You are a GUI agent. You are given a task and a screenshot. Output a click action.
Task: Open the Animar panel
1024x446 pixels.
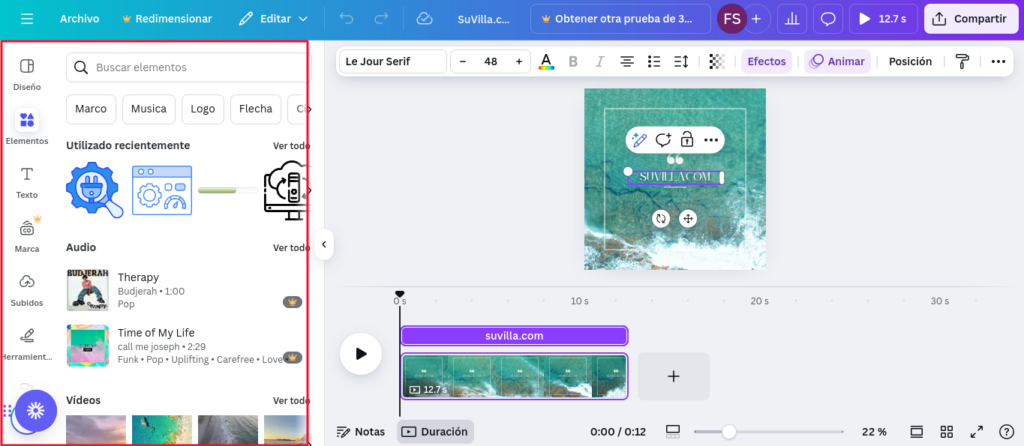[837, 61]
